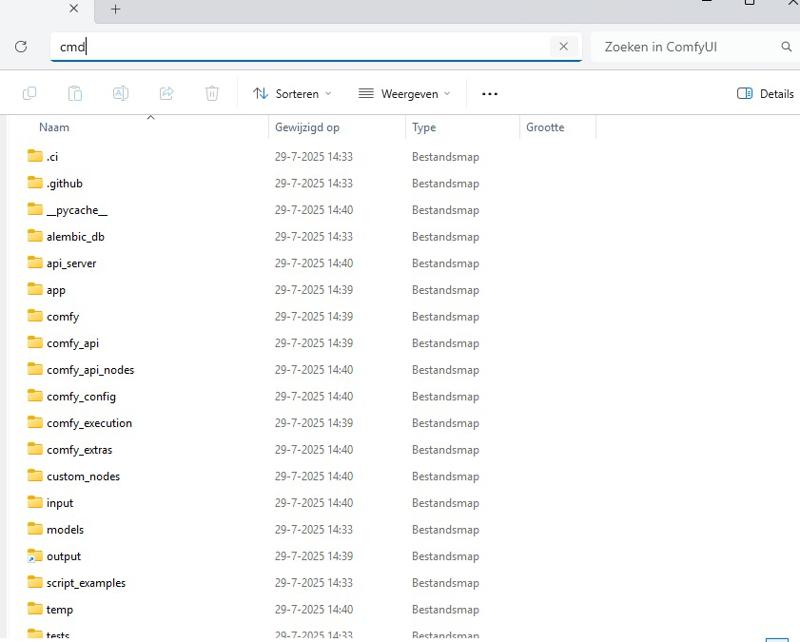Select the custom_nodes folder icon
Screen dimensions: 800x642
tap(35, 475)
